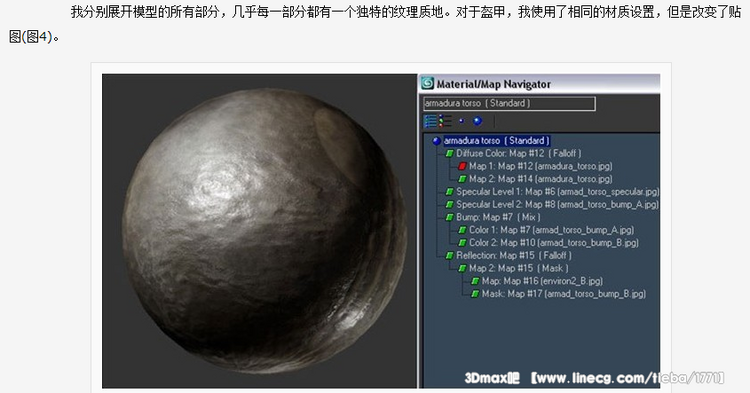Switch to View Small Icons button
750x393 pixels.
point(462,121)
